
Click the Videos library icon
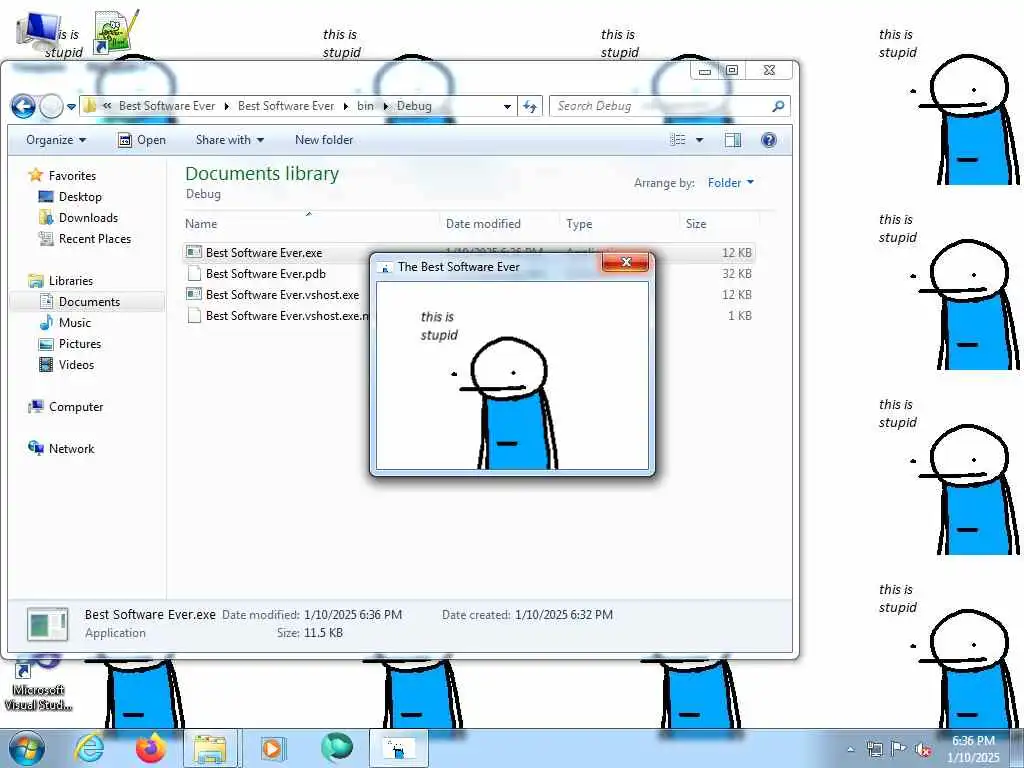pyautogui.click(x=46, y=364)
